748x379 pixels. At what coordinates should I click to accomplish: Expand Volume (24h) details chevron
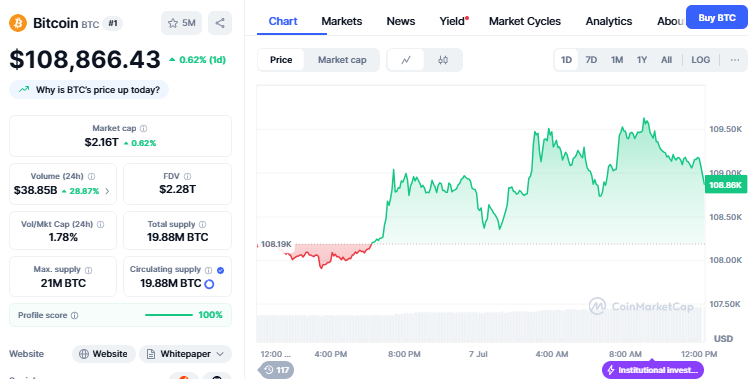[x=107, y=191]
